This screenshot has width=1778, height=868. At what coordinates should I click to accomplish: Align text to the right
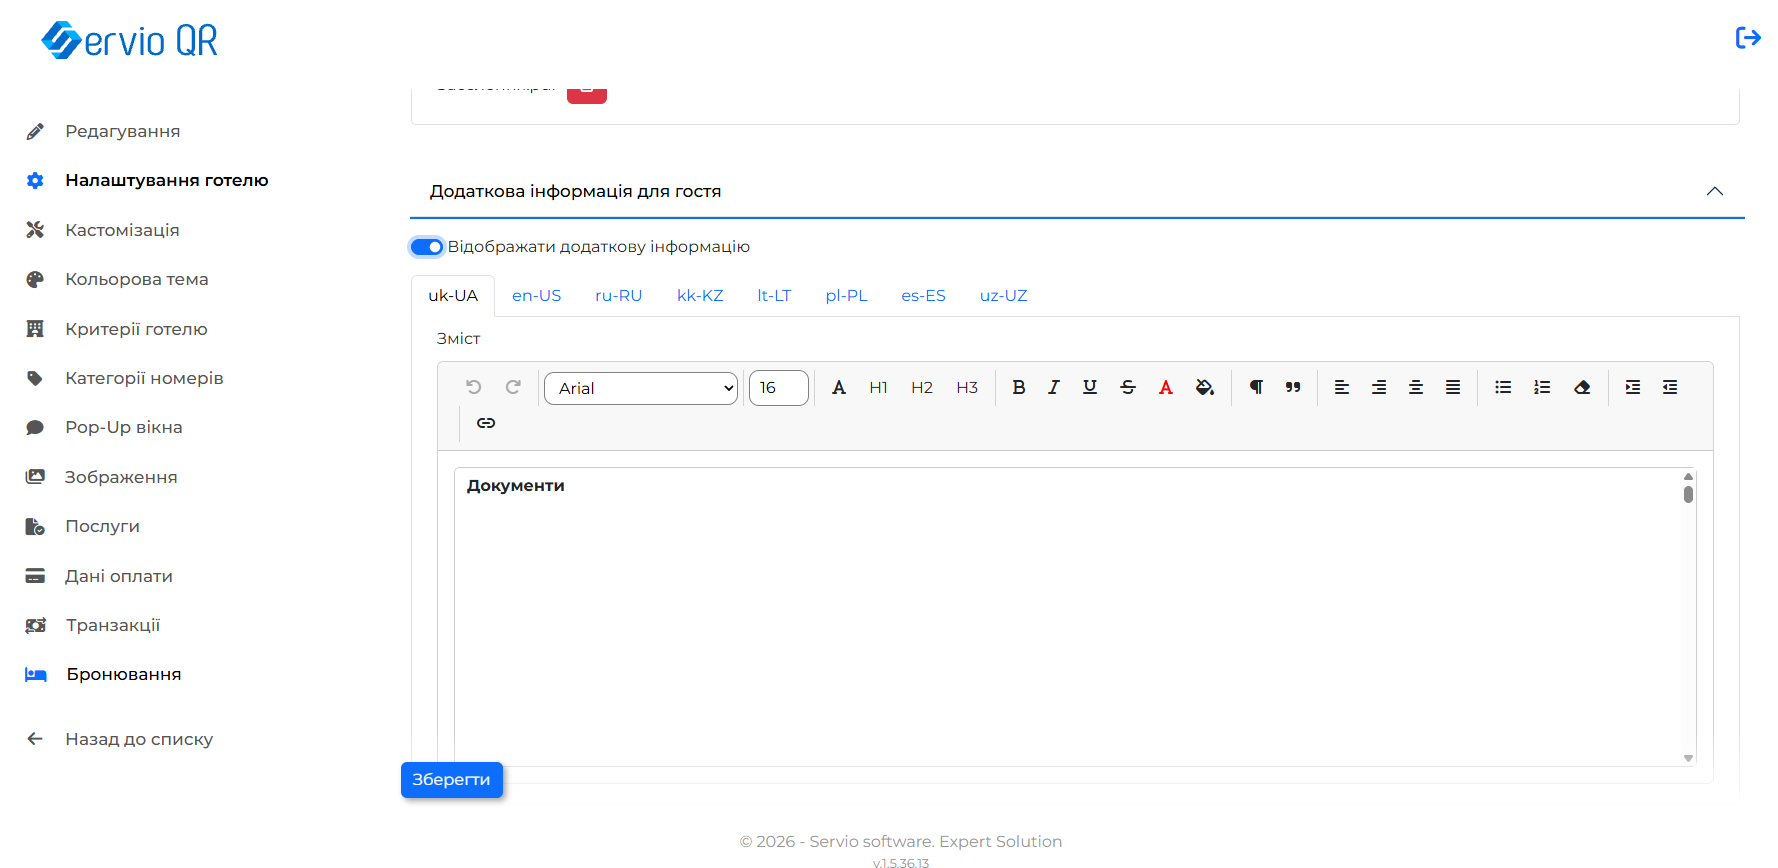[x=1379, y=387]
